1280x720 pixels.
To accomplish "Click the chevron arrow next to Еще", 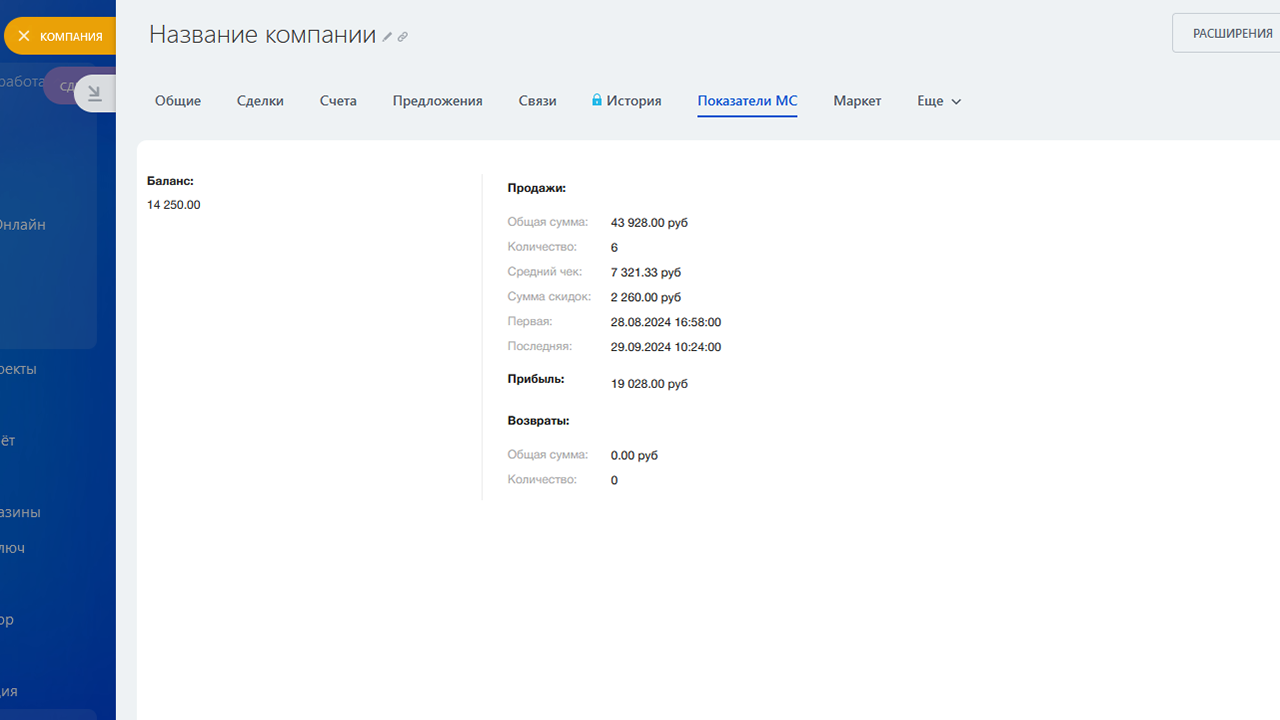I will (956, 102).
